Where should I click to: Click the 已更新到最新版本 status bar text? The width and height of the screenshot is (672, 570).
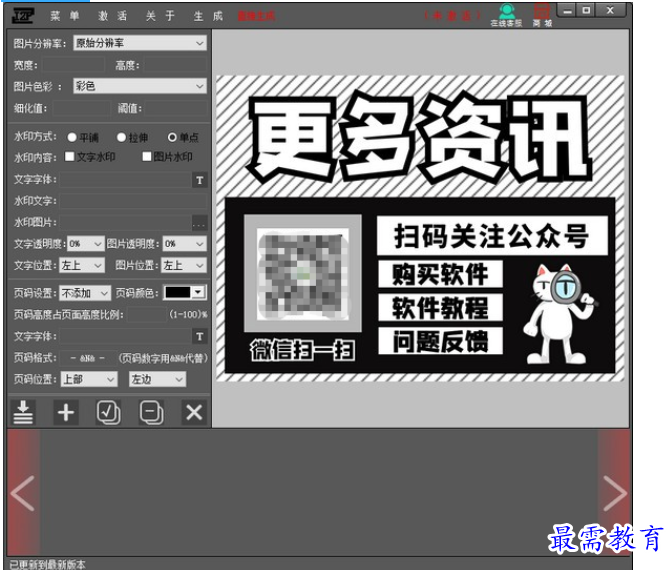(x=47, y=564)
